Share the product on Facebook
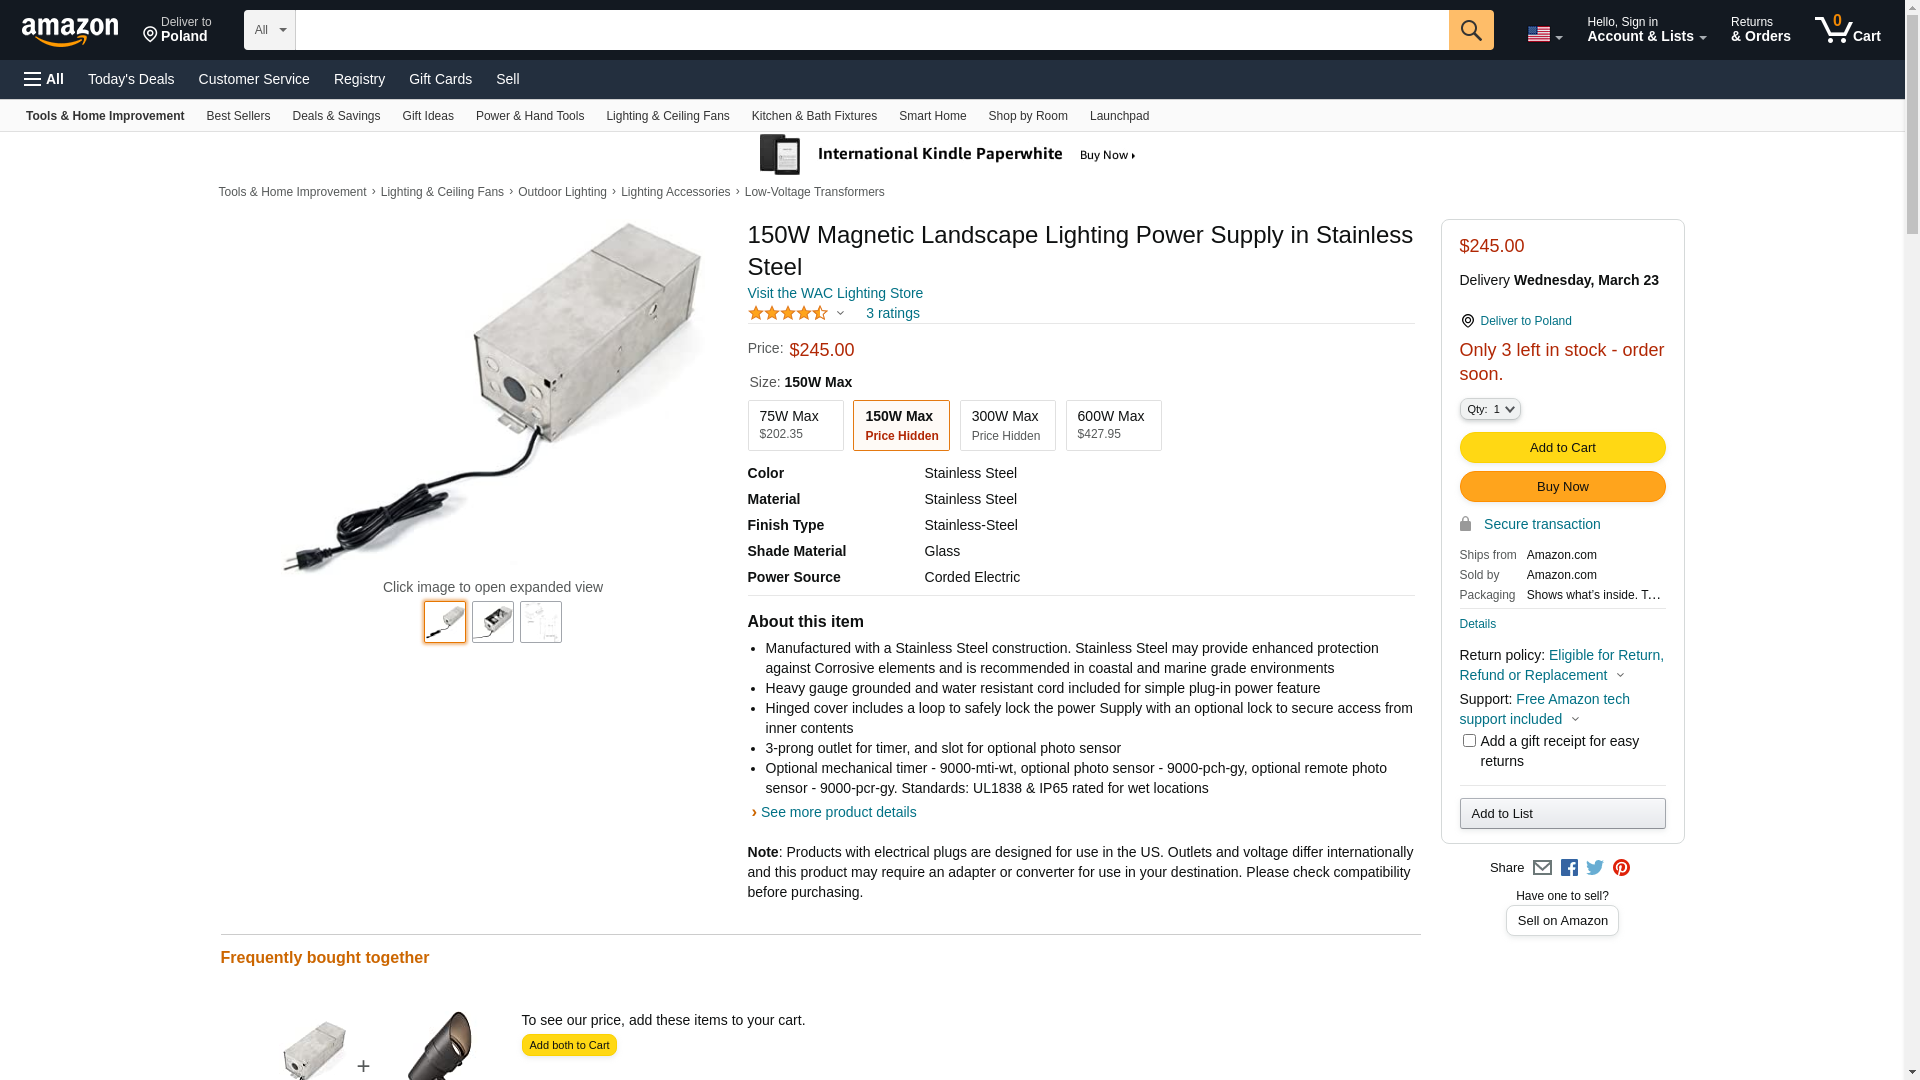 tap(1569, 868)
